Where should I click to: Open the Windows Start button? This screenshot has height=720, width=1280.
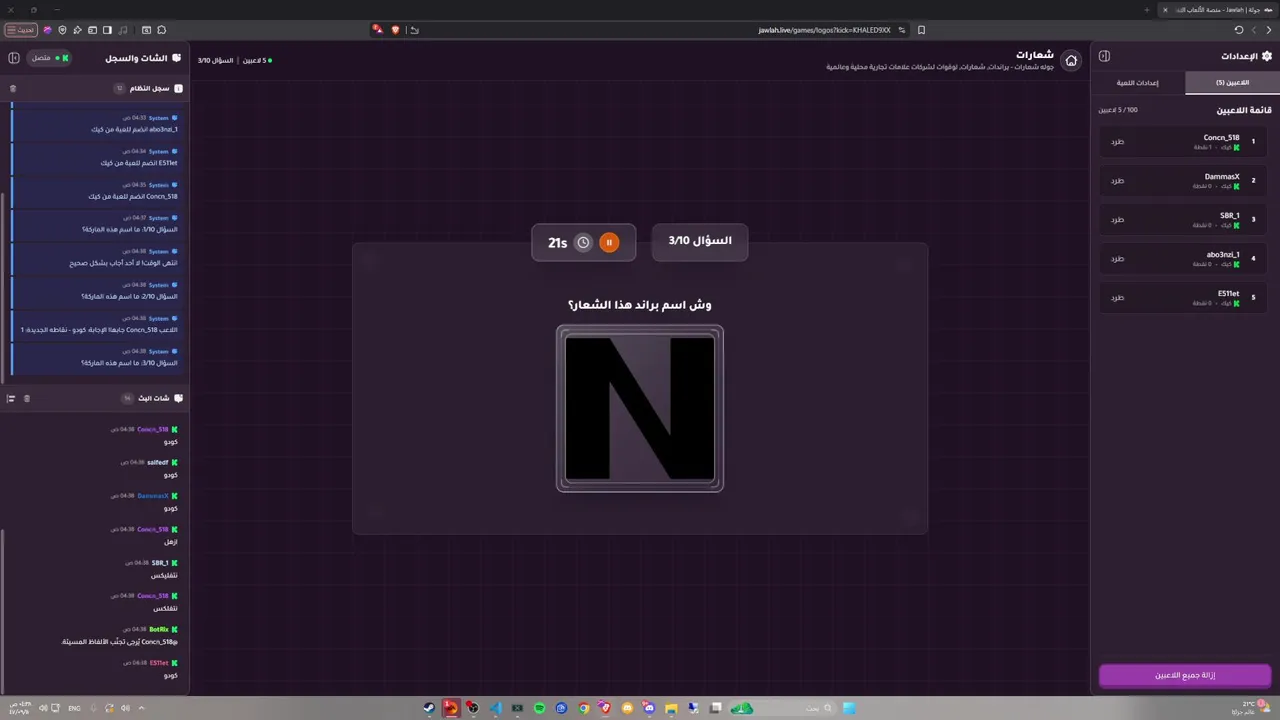point(849,708)
